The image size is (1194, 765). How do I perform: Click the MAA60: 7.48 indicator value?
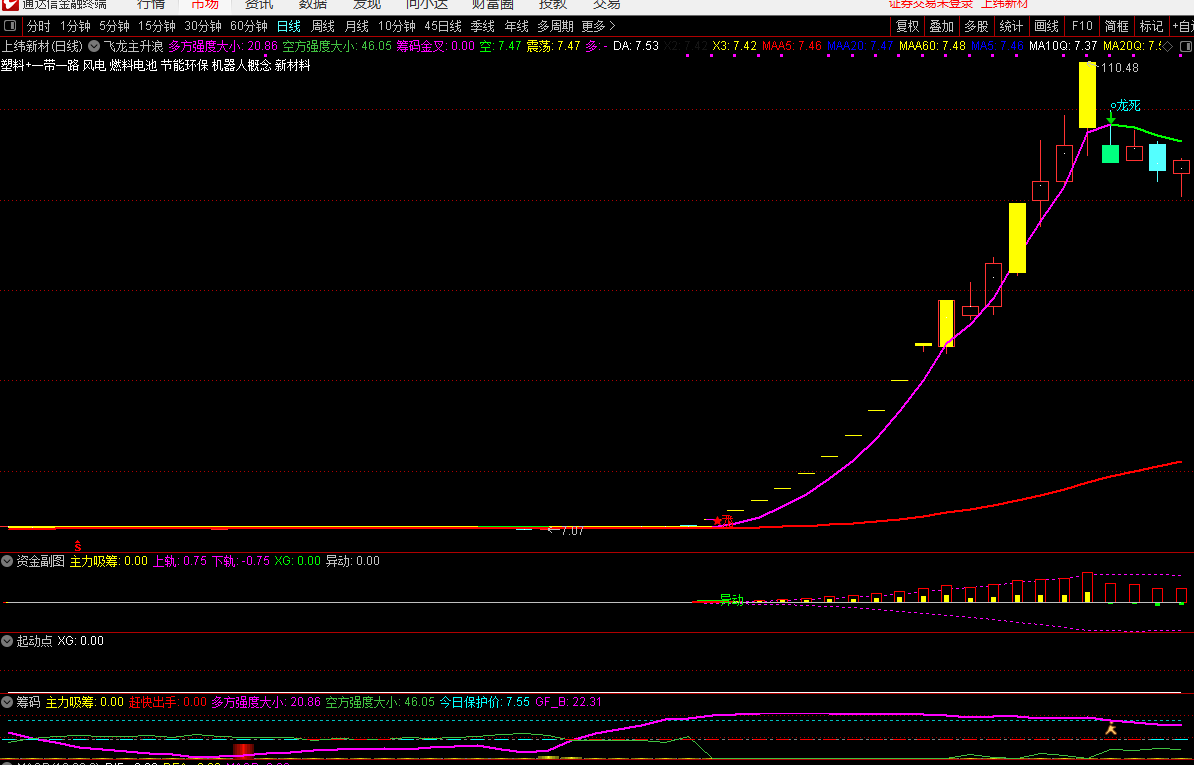(932, 46)
